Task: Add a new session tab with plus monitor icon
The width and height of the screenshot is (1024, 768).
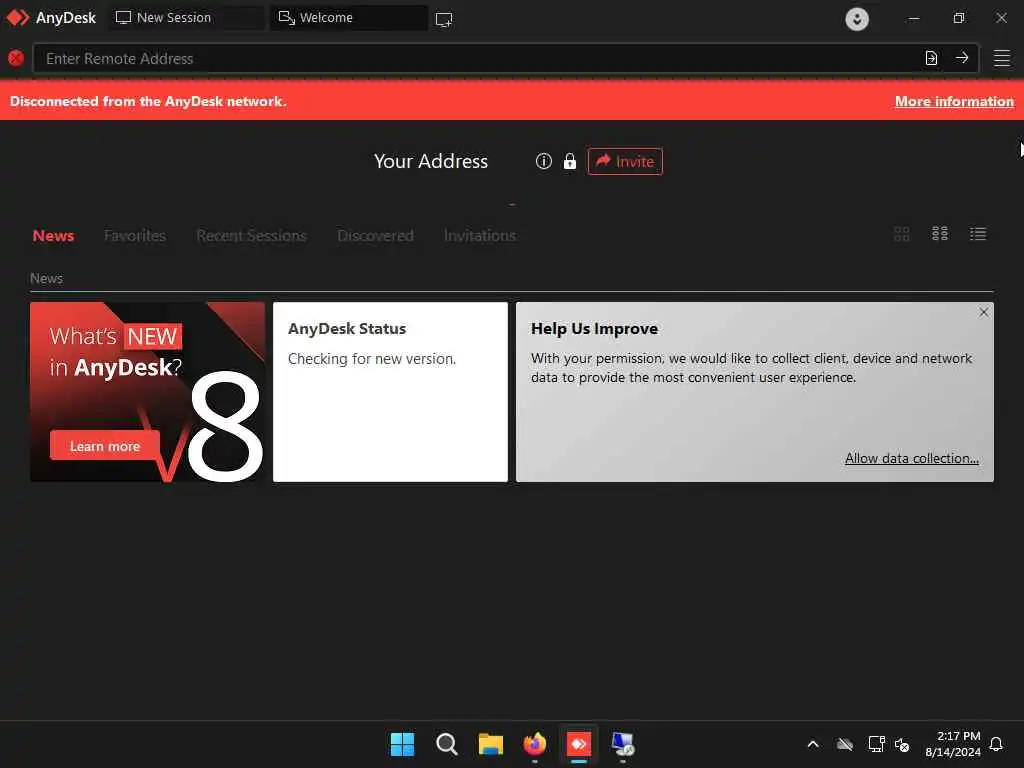Action: tap(444, 19)
